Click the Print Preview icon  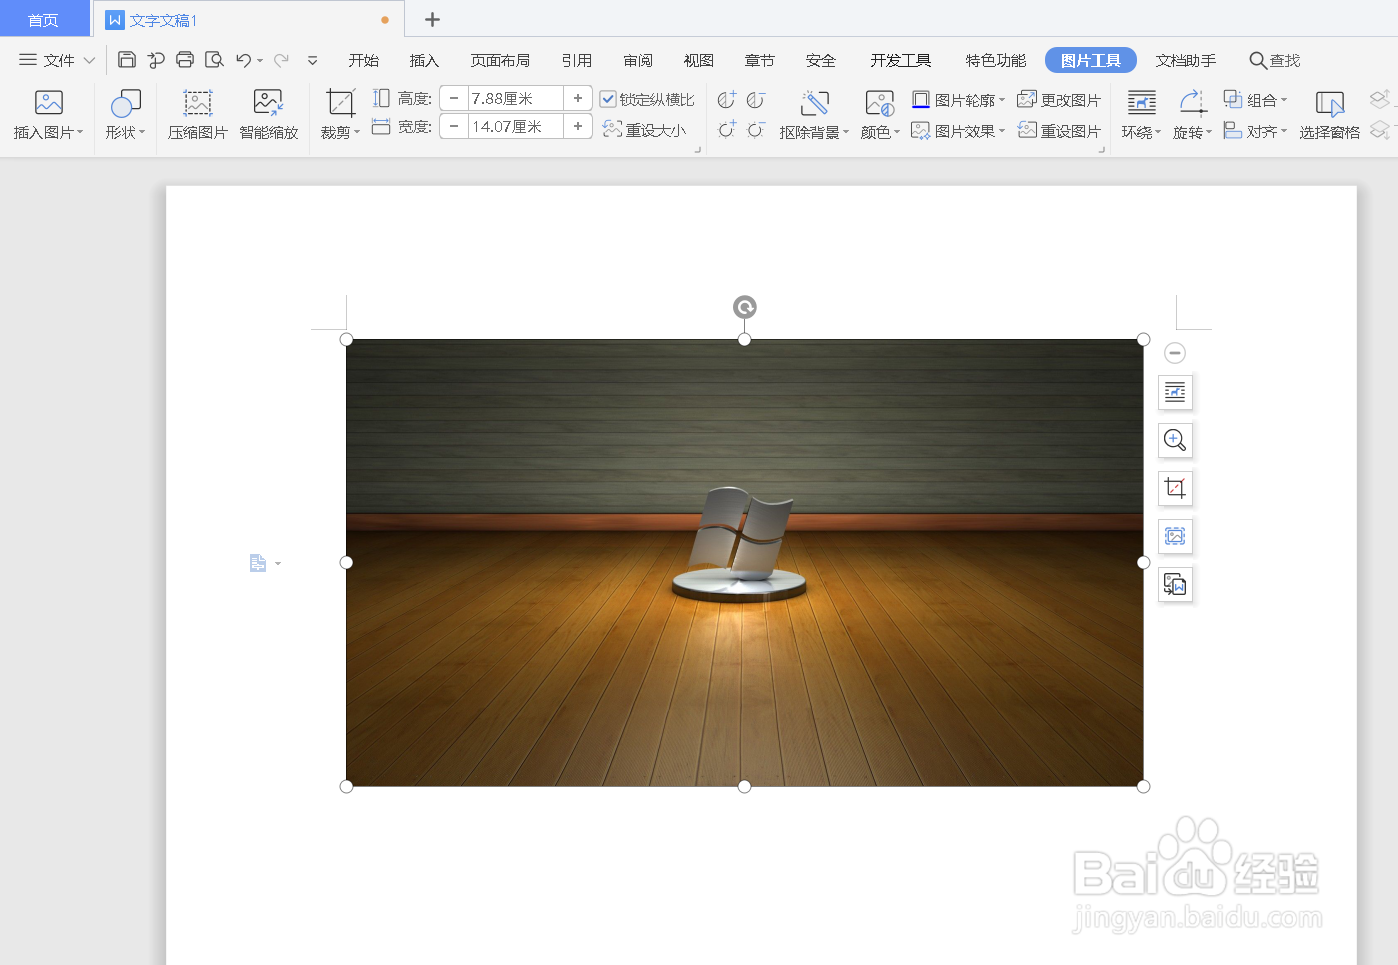tap(214, 60)
